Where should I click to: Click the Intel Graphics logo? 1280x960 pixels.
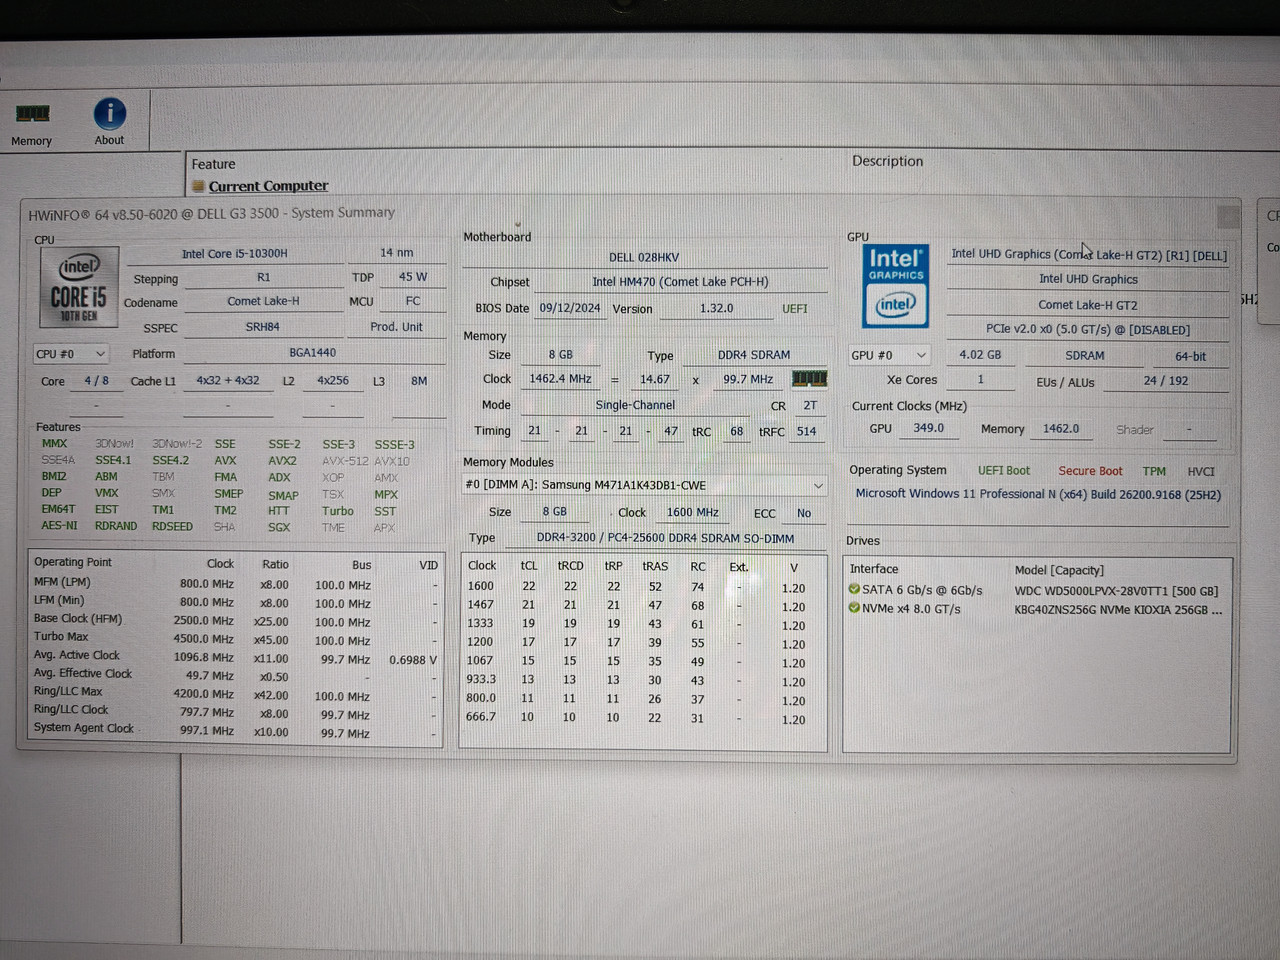[896, 286]
